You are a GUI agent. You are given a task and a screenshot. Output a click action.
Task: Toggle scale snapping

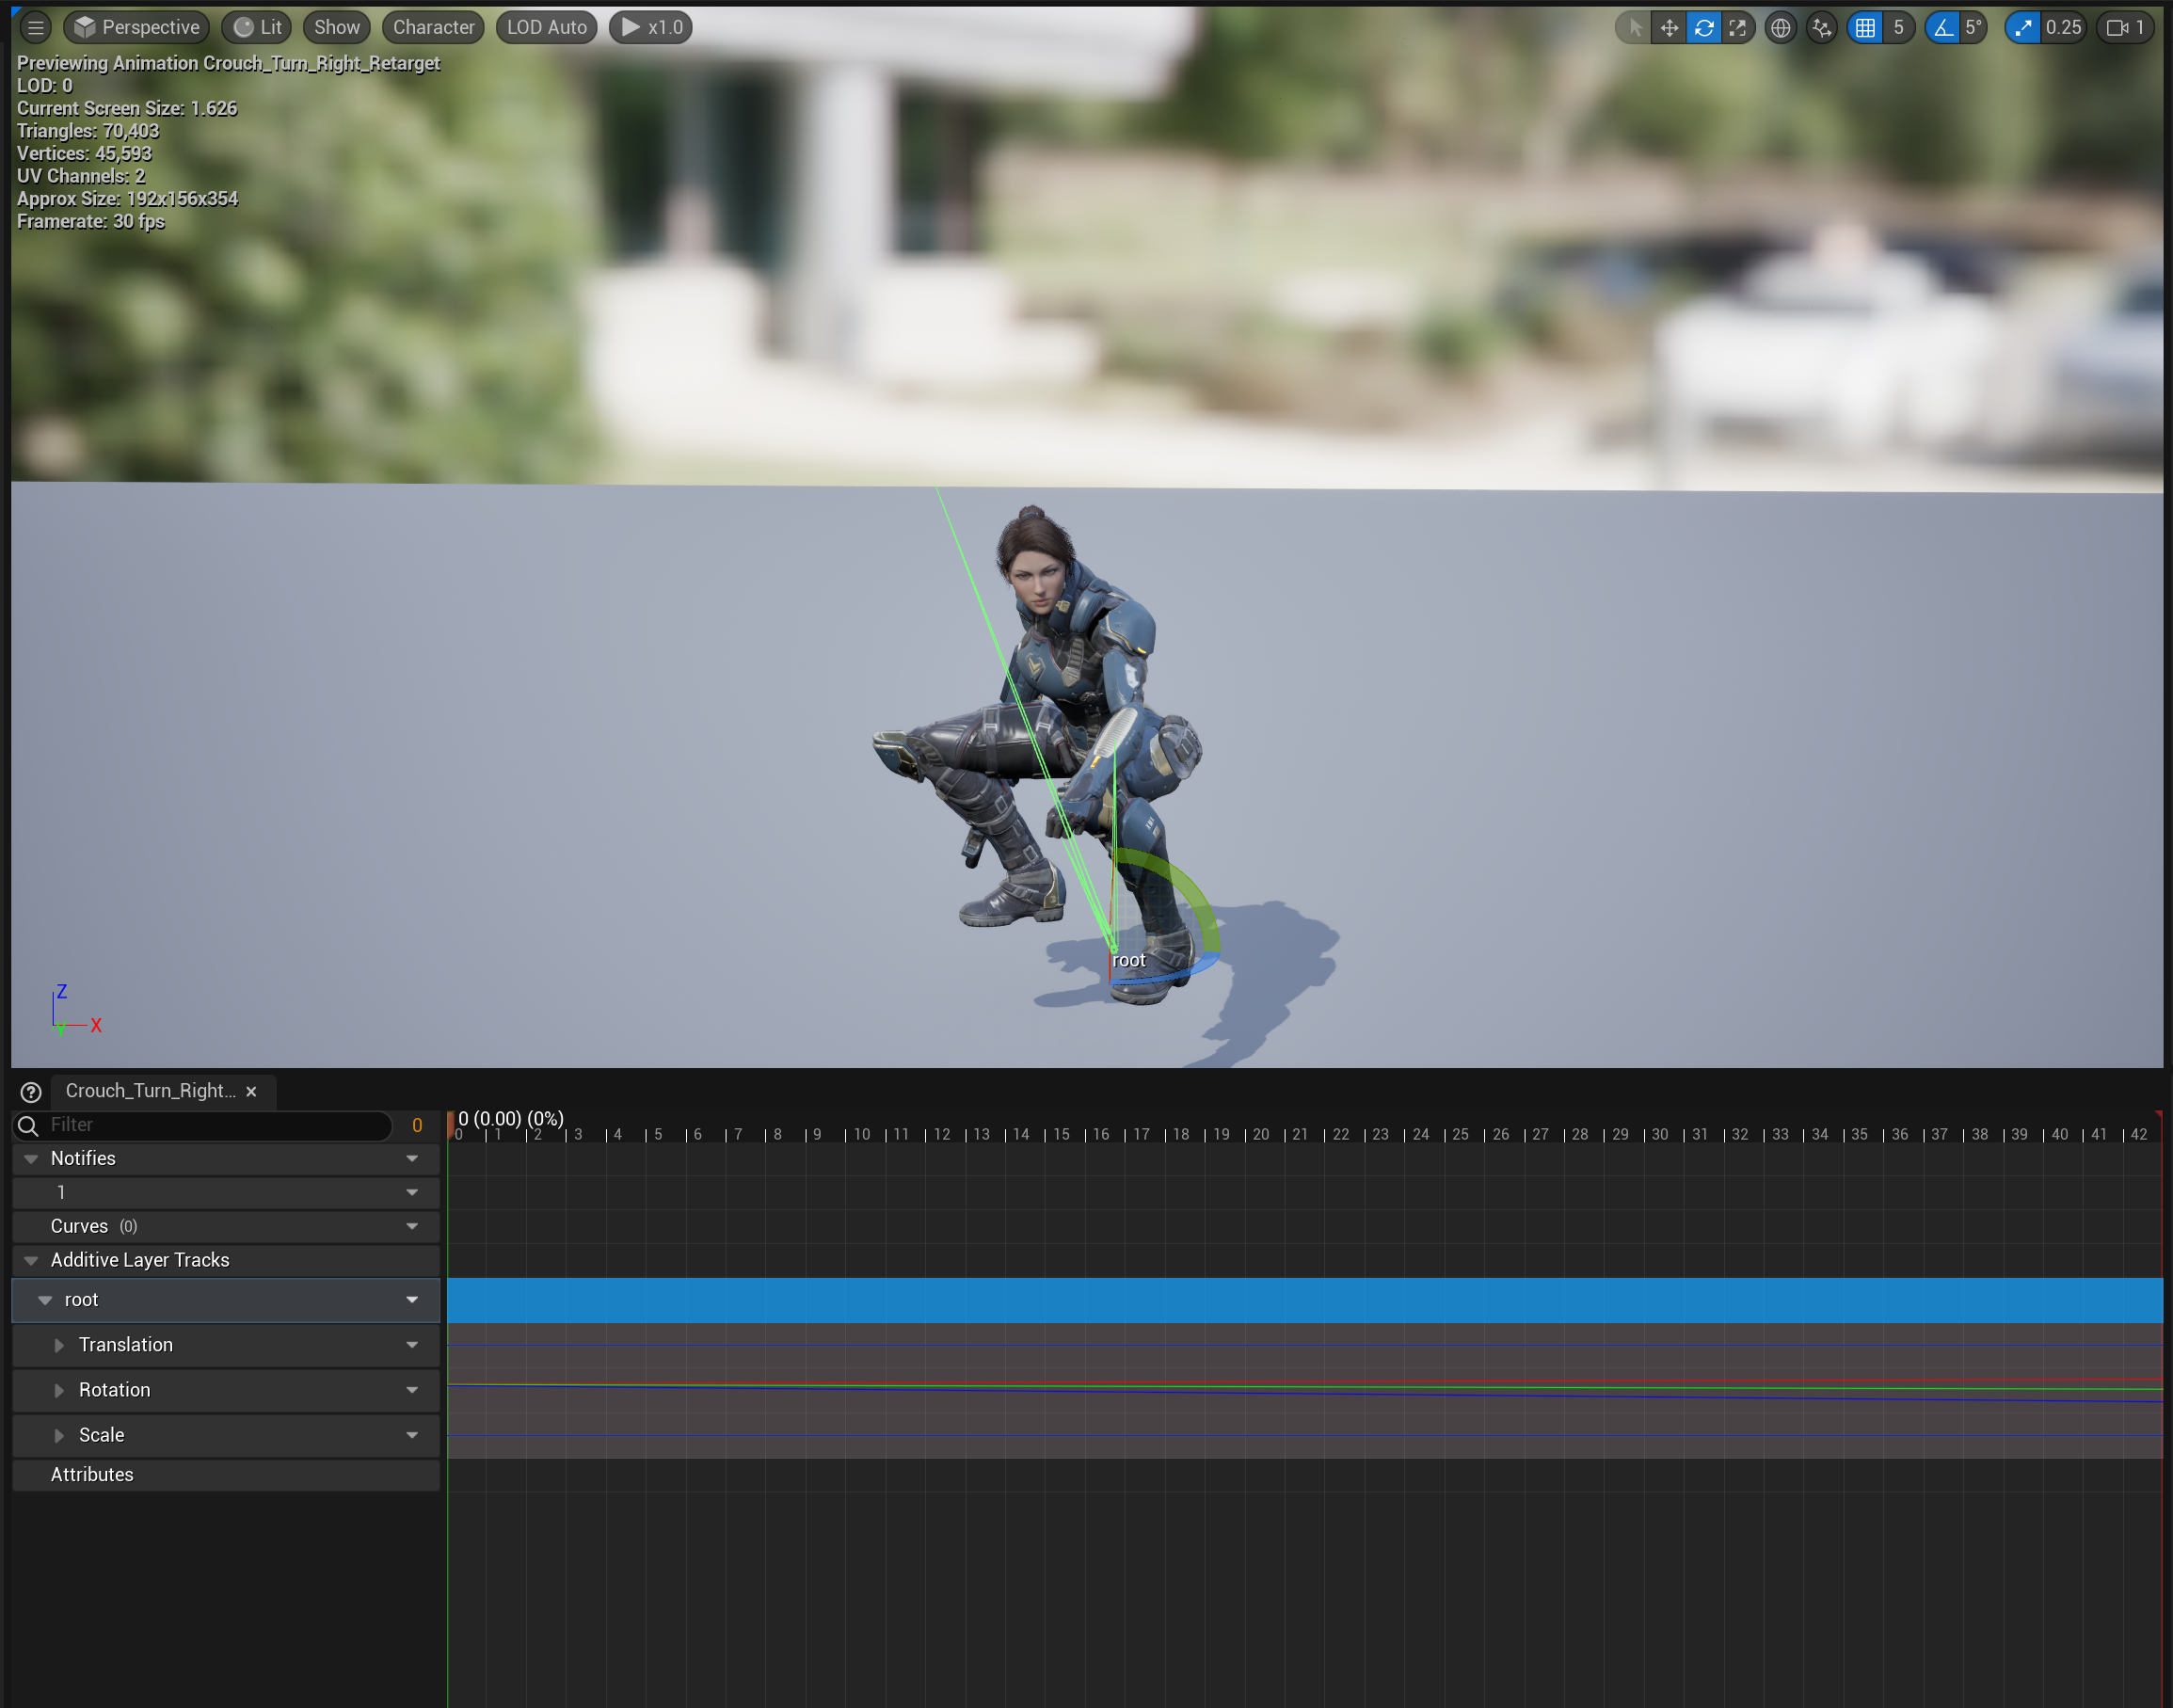(x=2023, y=28)
